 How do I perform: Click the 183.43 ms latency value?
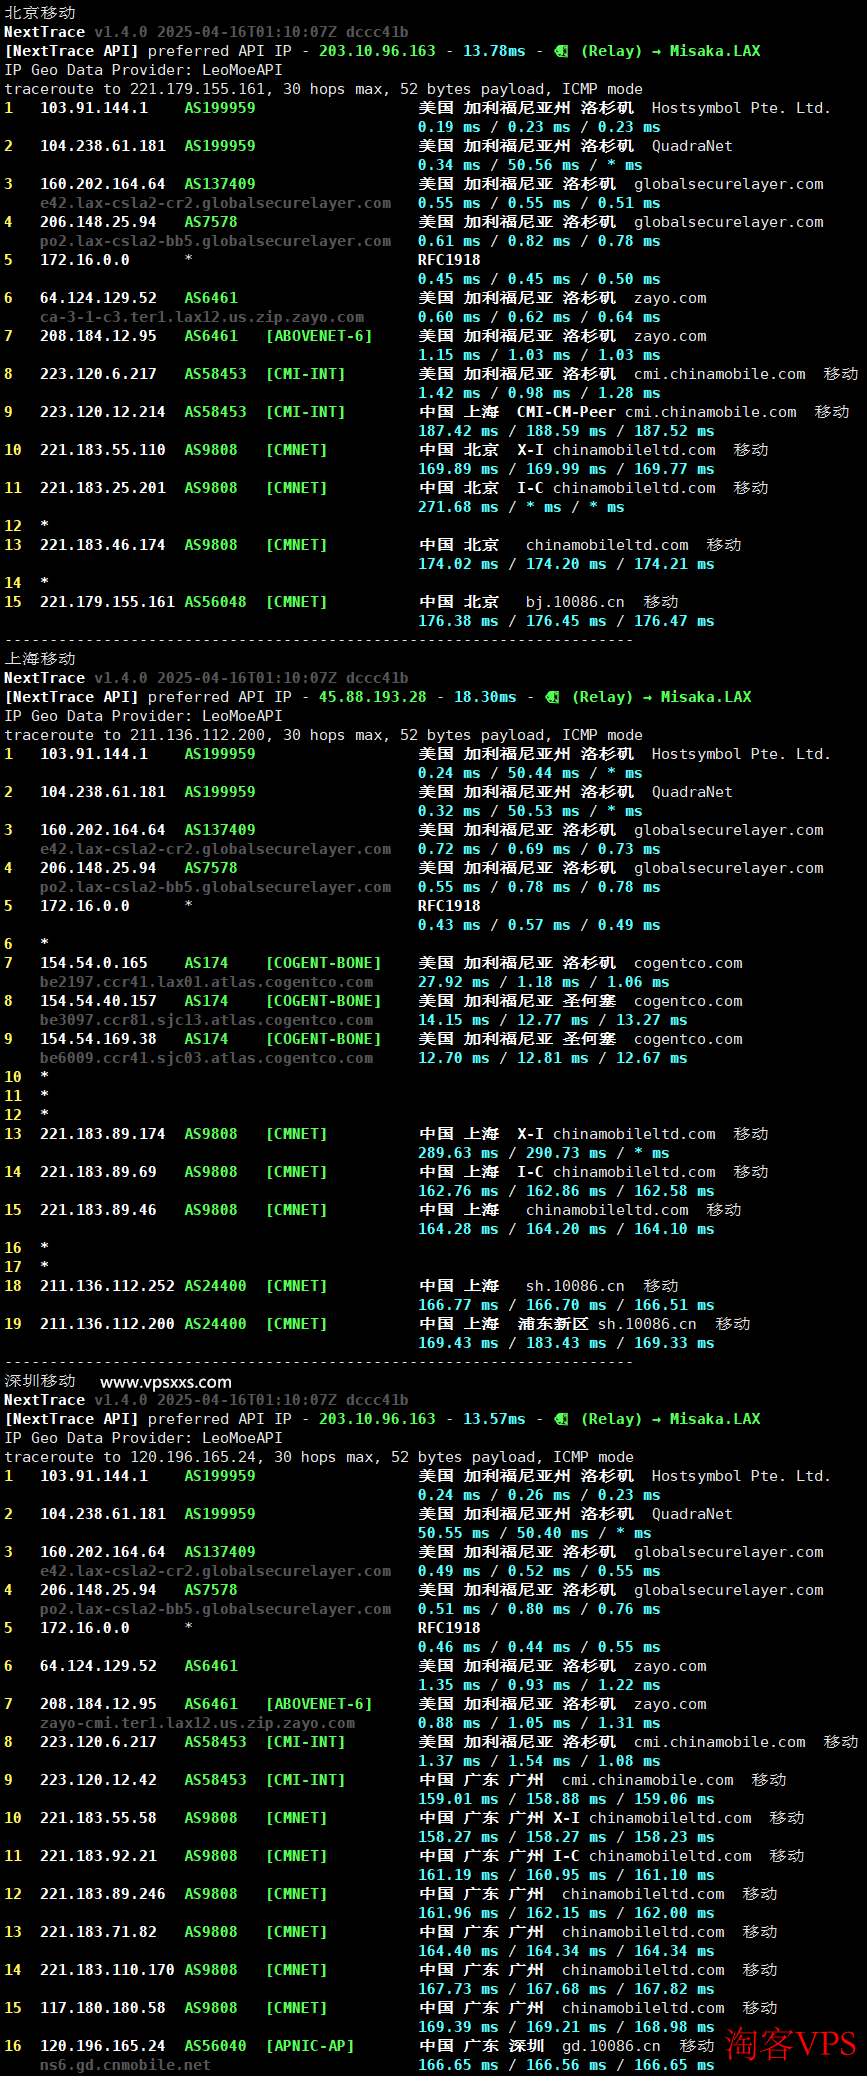tap(566, 1342)
